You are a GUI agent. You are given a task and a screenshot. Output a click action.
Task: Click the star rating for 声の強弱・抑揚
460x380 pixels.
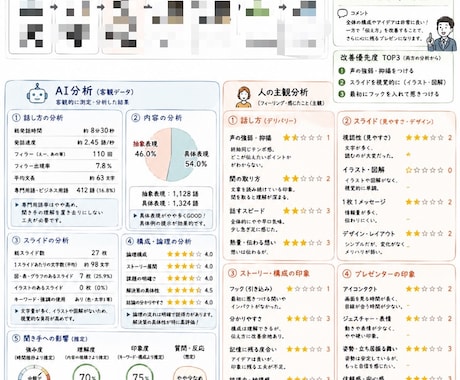point(303,137)
